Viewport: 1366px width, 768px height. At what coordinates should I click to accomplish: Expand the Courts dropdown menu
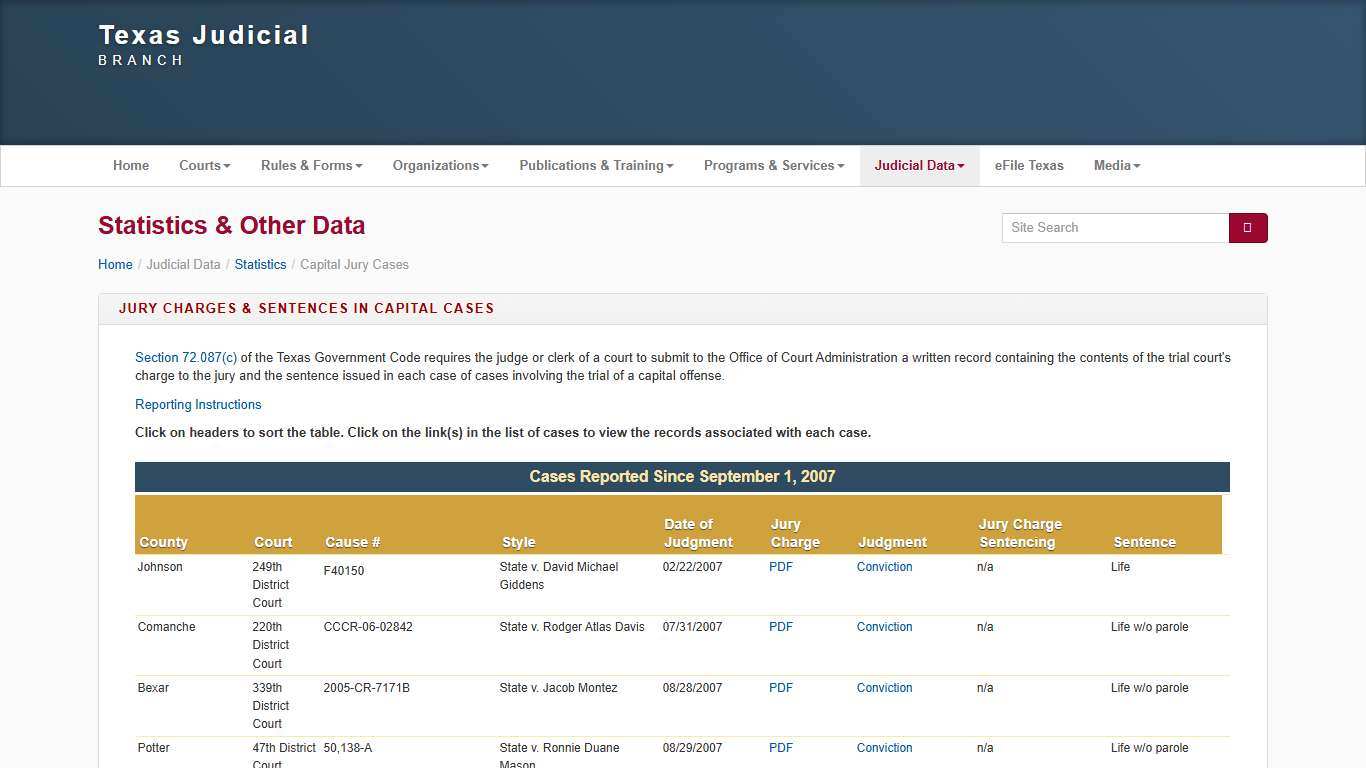[204, 165]
